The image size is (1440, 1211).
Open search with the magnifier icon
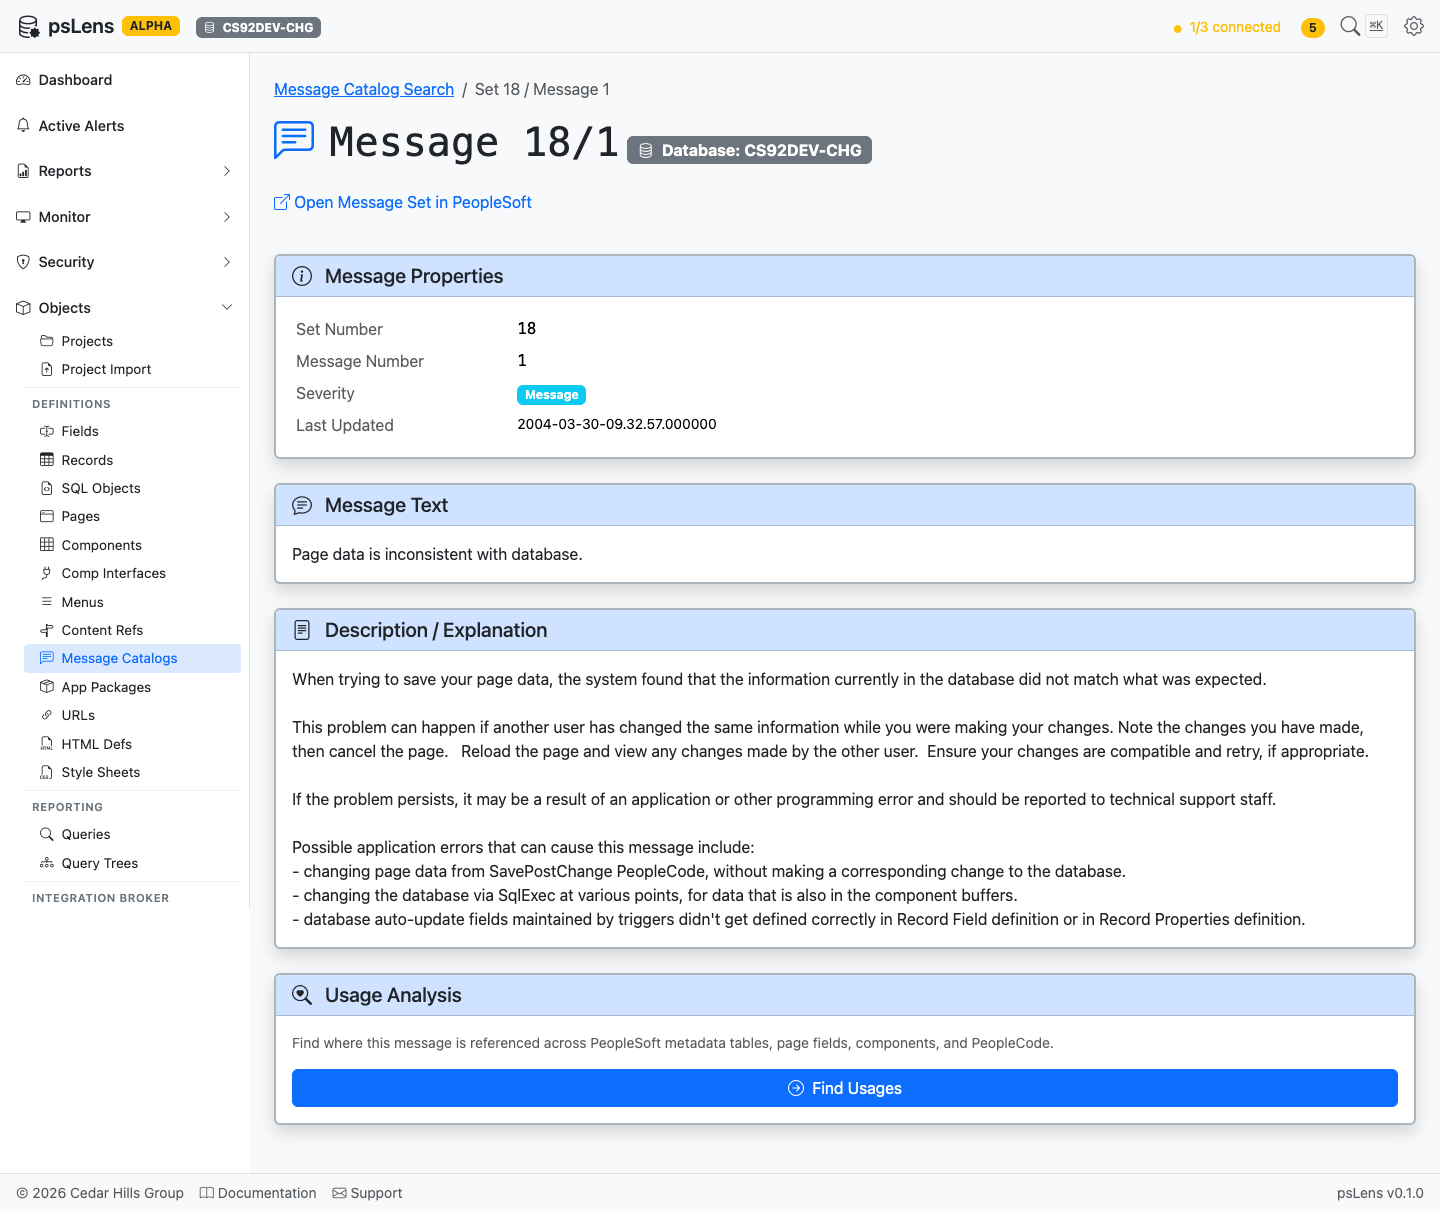point(1350,26)
